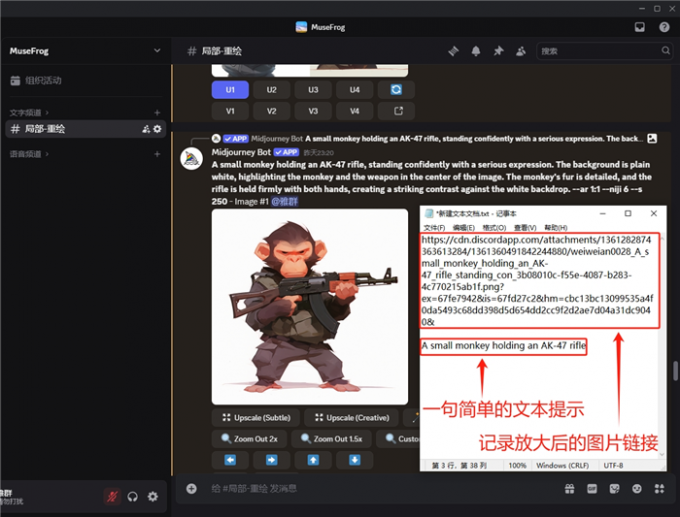Open the gift icon in message bar
Screen dimensions: 680x517
coord(569,489)
